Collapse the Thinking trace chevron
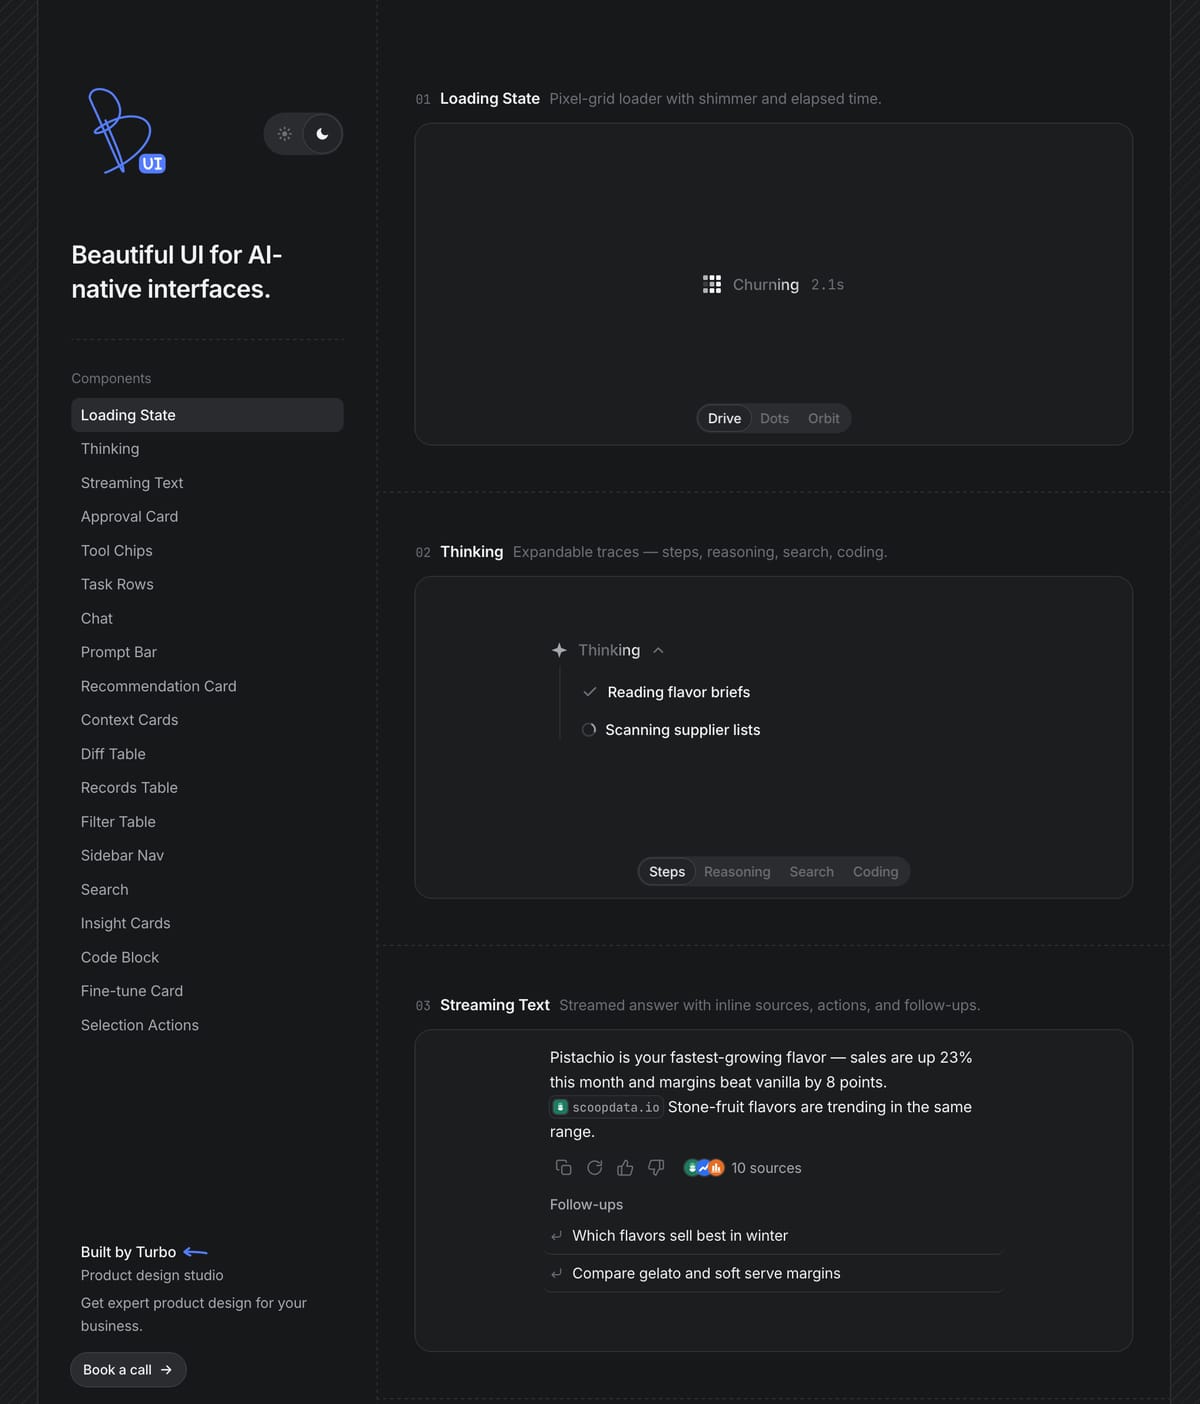 [x=658, y=650]
